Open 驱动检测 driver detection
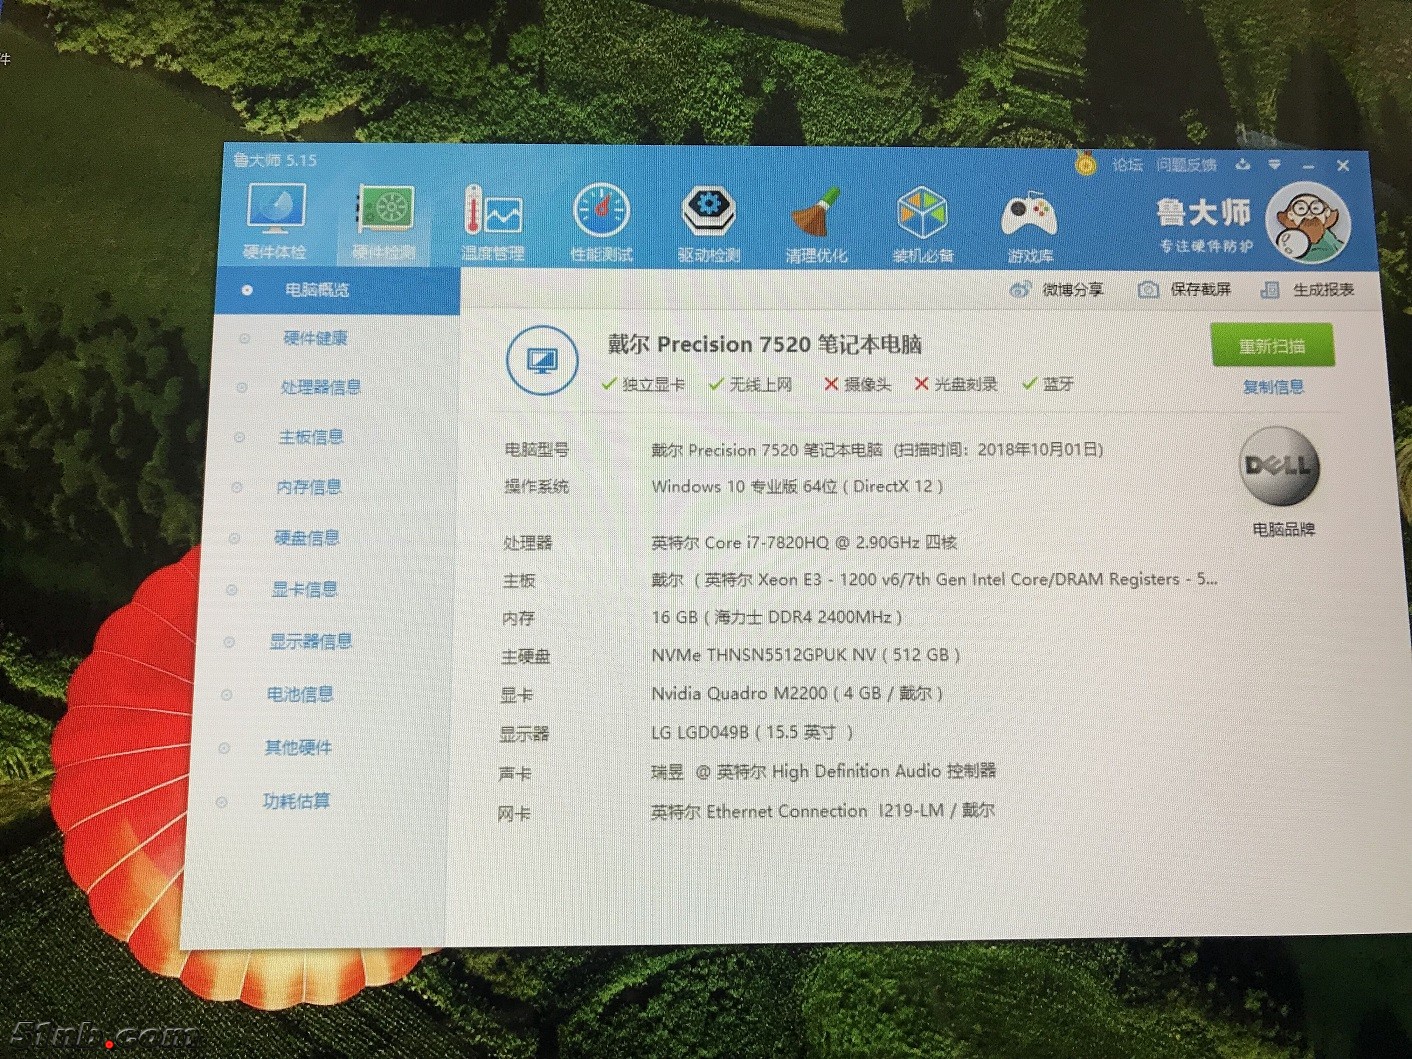This screenshot has height=1059, width=1412. pyautogui.click(x=709, y=224)
